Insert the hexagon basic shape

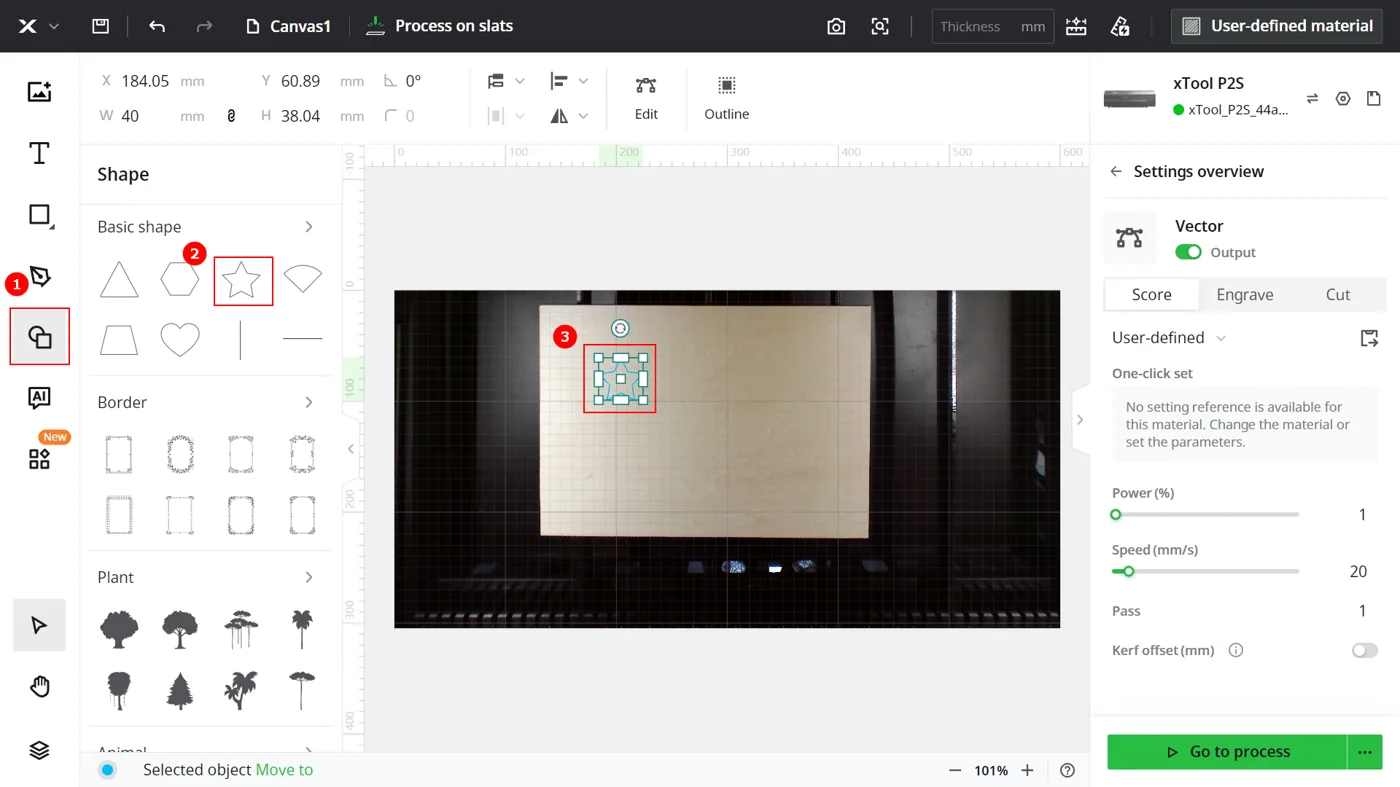pyautogui.click(x=180, y=280)
